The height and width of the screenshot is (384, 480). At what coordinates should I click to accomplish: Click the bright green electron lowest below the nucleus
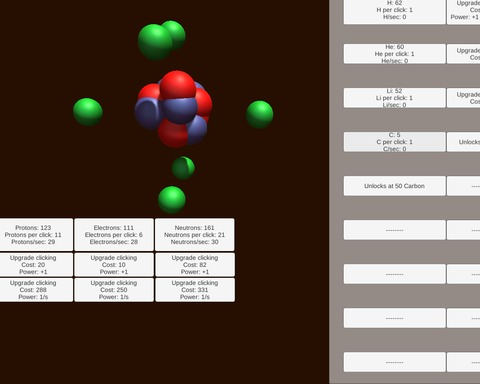pyautogui.click(x=172, y=200)
